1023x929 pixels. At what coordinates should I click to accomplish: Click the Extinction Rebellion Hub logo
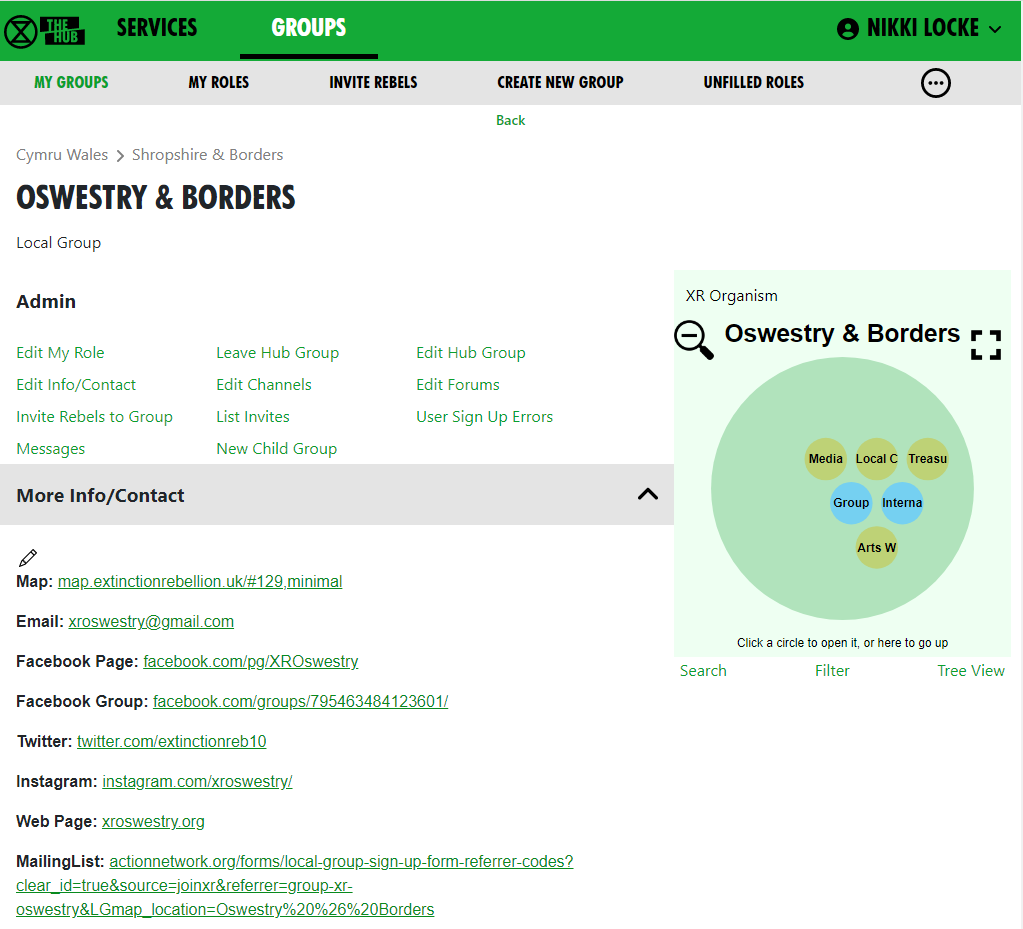tap(44, 31)
